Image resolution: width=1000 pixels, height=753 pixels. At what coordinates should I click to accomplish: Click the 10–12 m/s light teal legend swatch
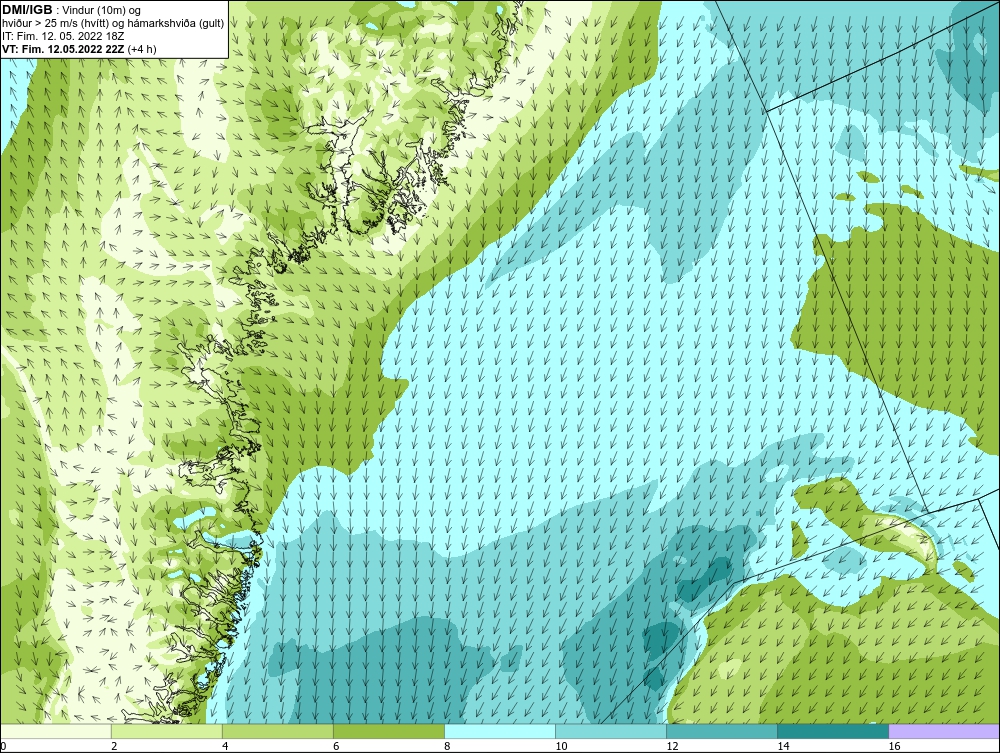pos(611,731)
